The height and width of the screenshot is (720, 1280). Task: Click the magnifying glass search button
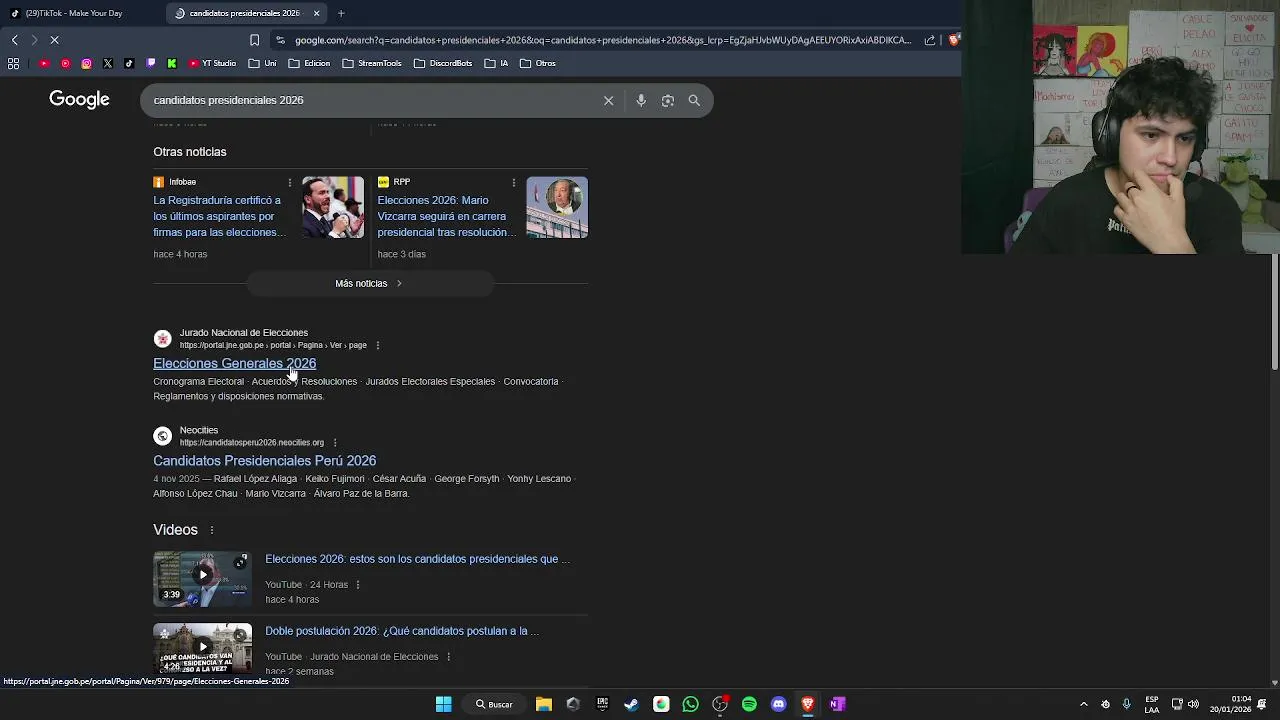point(694,100)
